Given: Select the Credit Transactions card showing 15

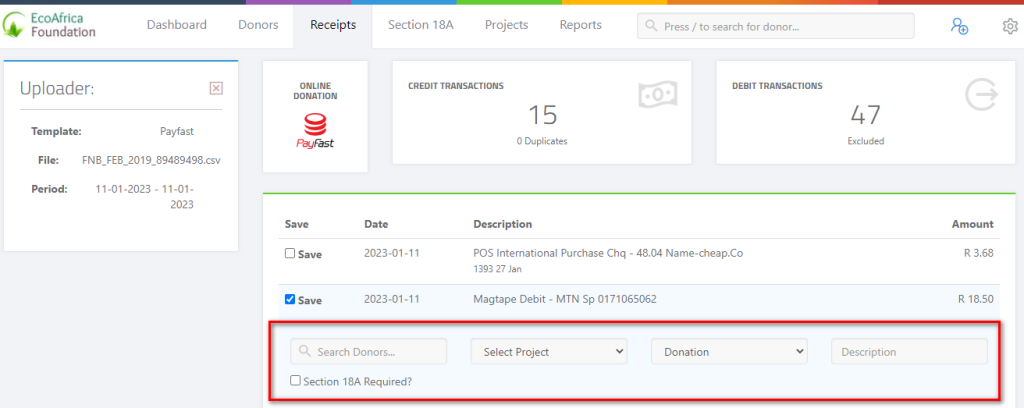Looking at the screenshot, I should [x=541, y=112].
